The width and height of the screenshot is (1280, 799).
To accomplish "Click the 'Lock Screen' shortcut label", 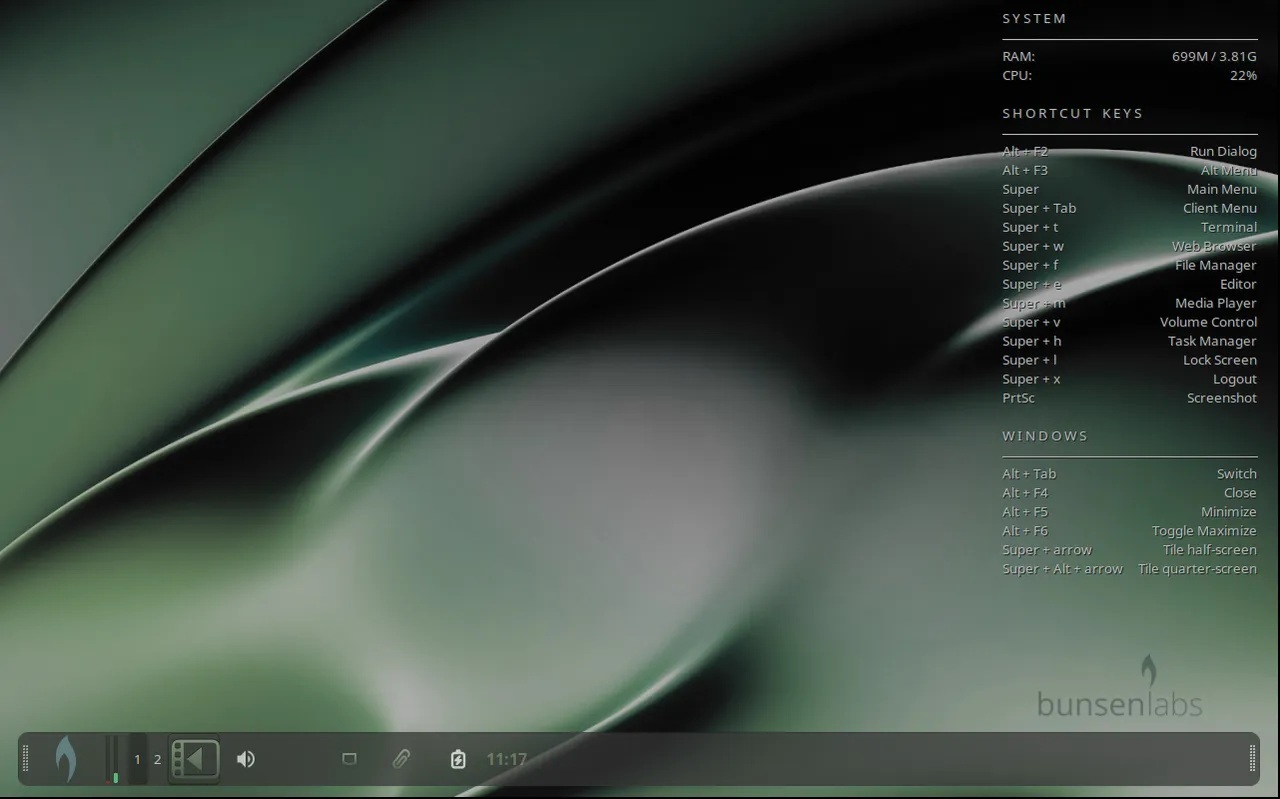I will 1220,361.
